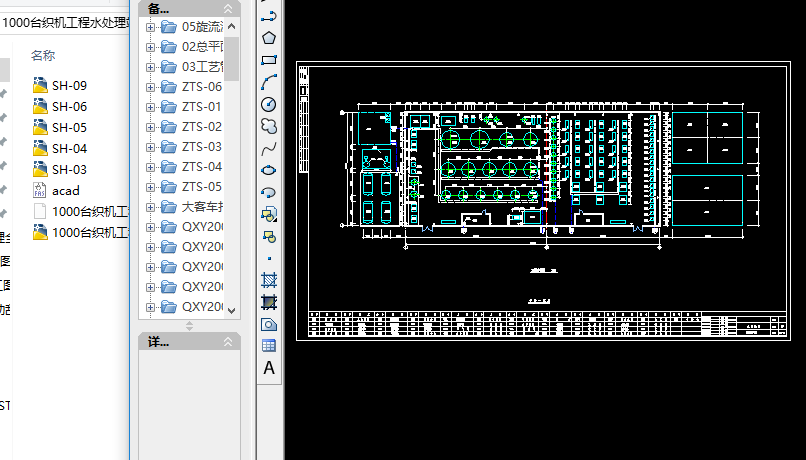Collapse the 备... panel with chevron

point(228,8)
